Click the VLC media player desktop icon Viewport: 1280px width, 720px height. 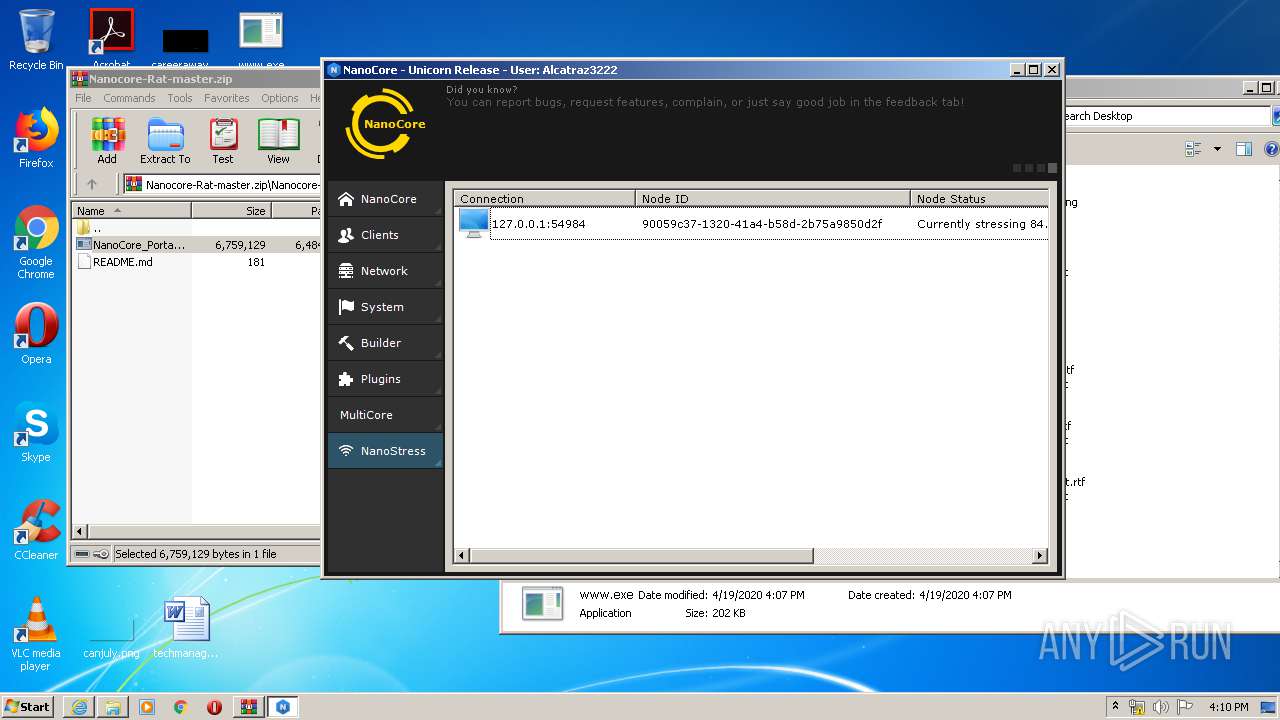click(x=36, y=634)
